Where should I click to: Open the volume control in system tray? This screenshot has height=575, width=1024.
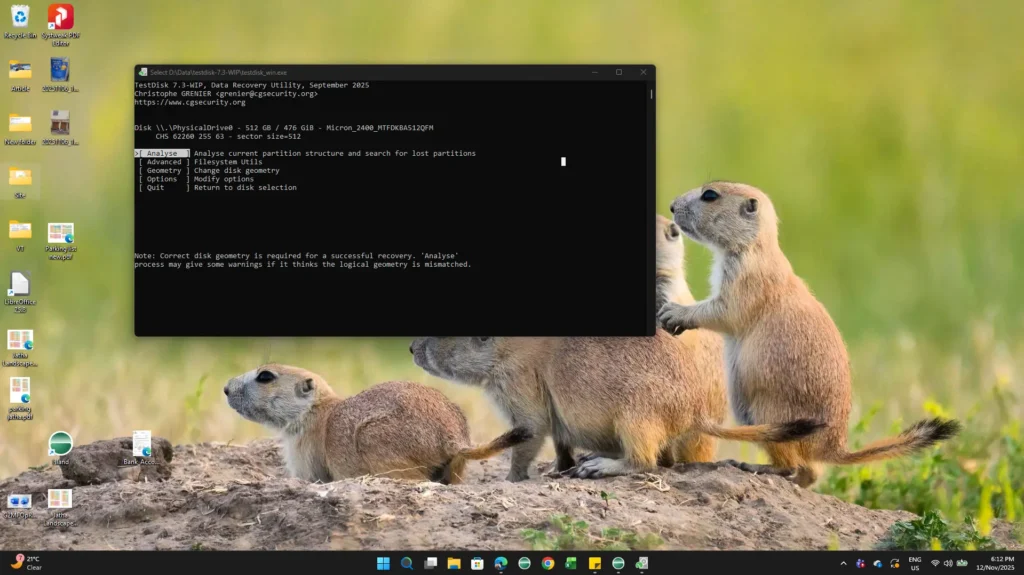(949, 563)
